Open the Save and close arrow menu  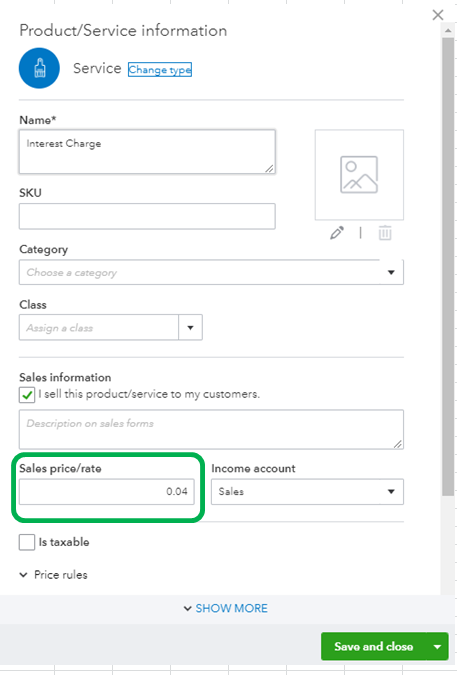coord(438,647)
